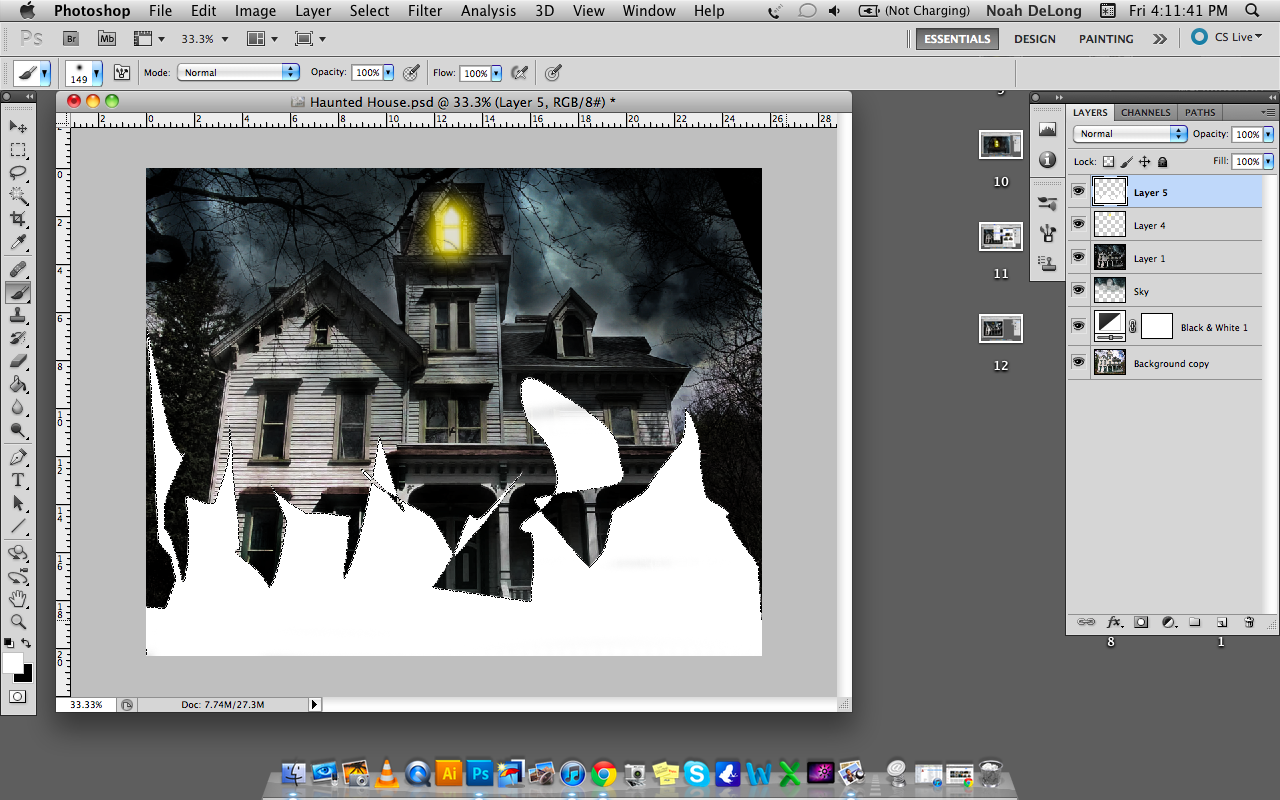Select the Dodge tool

coord(18,430)
